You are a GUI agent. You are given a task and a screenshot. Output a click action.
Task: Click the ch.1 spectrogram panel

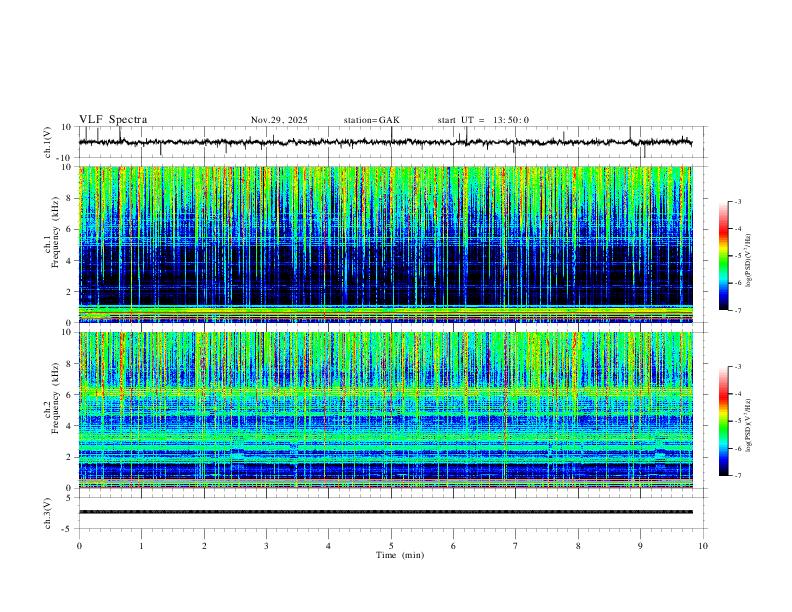click(385, 244)
